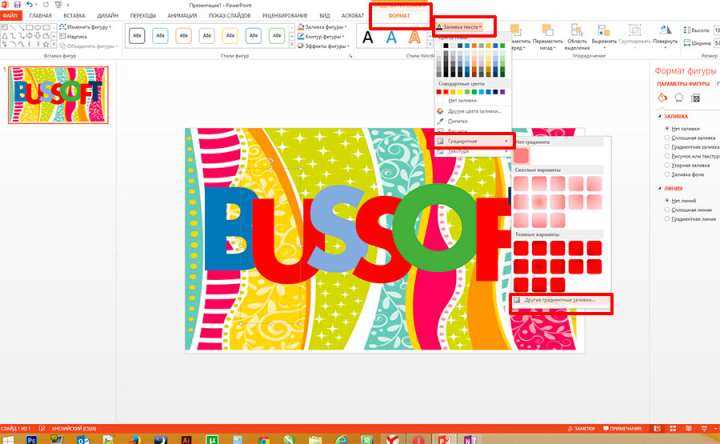Open the РЕЦЕНЗИРОВАНИЕ ribbon tab
Screen dimensions: 720x444
pyautogui.click(x=285, y=16)
